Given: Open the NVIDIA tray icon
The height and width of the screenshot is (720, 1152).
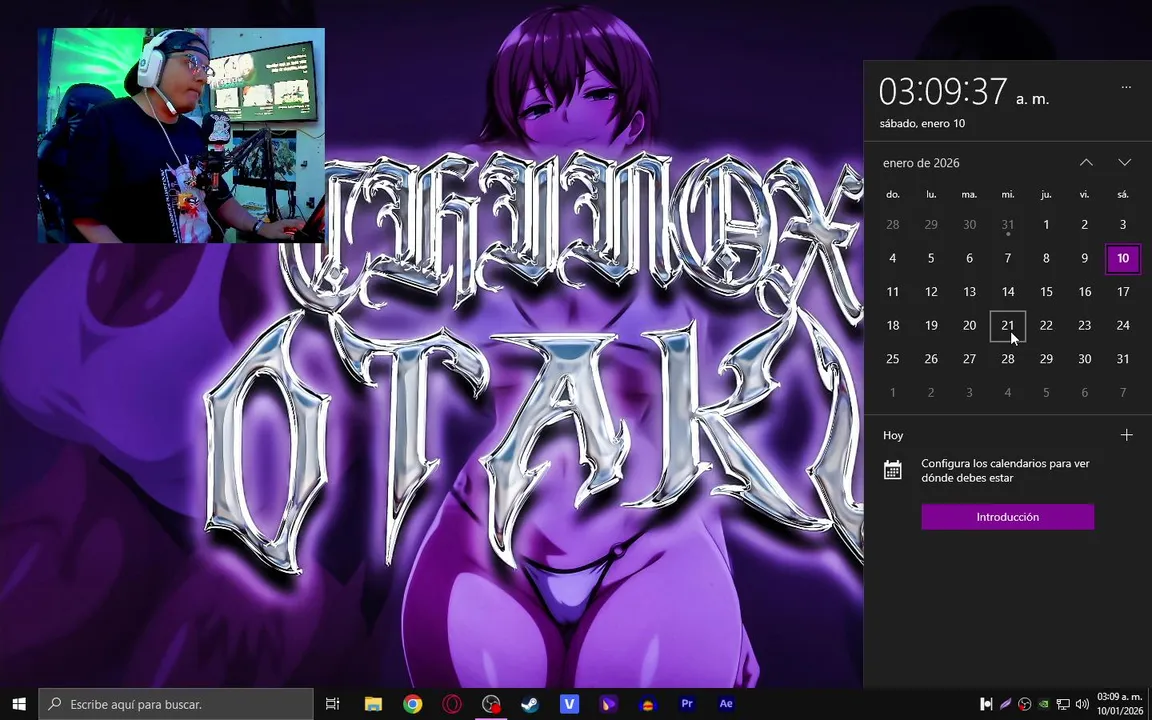Looking at the screenshot, I should (1044, 704).
